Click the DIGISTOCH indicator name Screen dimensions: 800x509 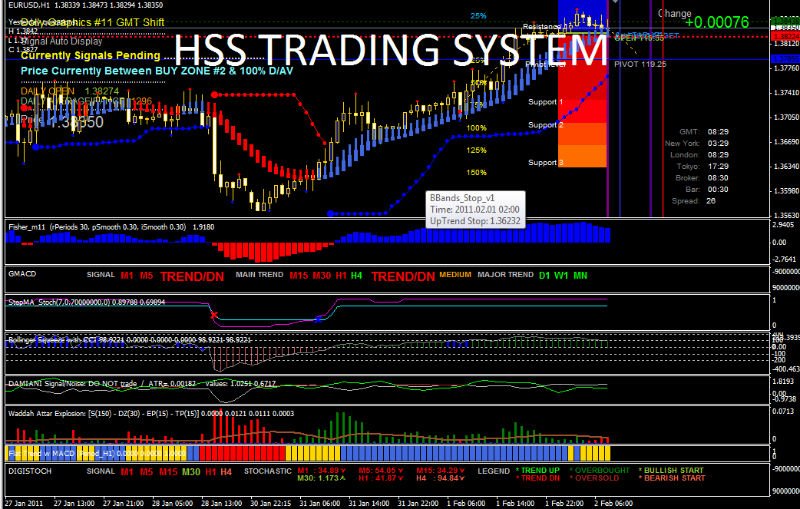coord(30,471)
